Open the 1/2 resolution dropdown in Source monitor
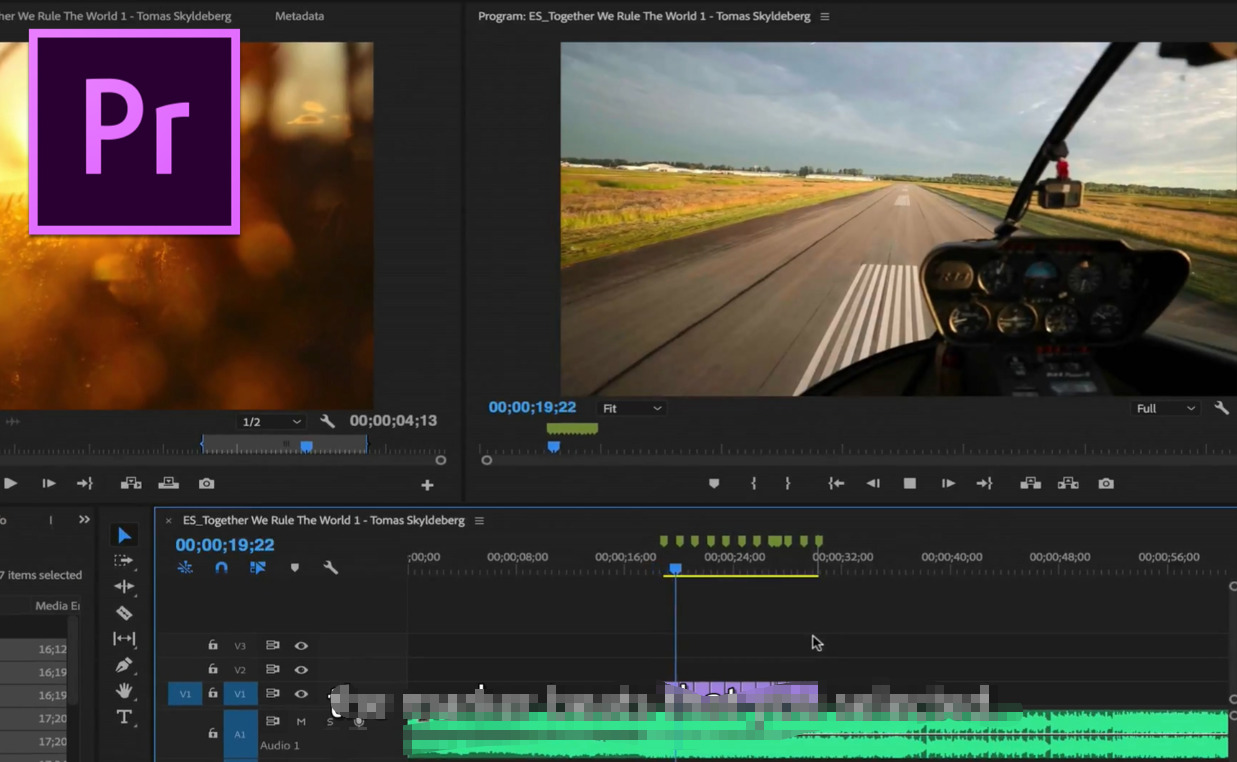 (271, 422)
